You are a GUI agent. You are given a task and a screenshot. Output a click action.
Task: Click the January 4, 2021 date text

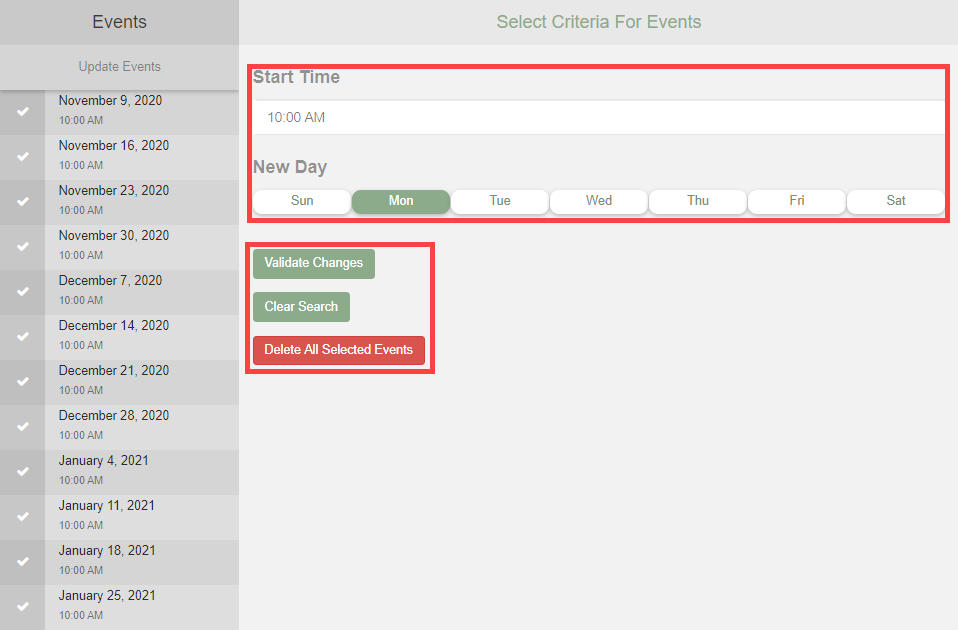click(x=103, y=461)
